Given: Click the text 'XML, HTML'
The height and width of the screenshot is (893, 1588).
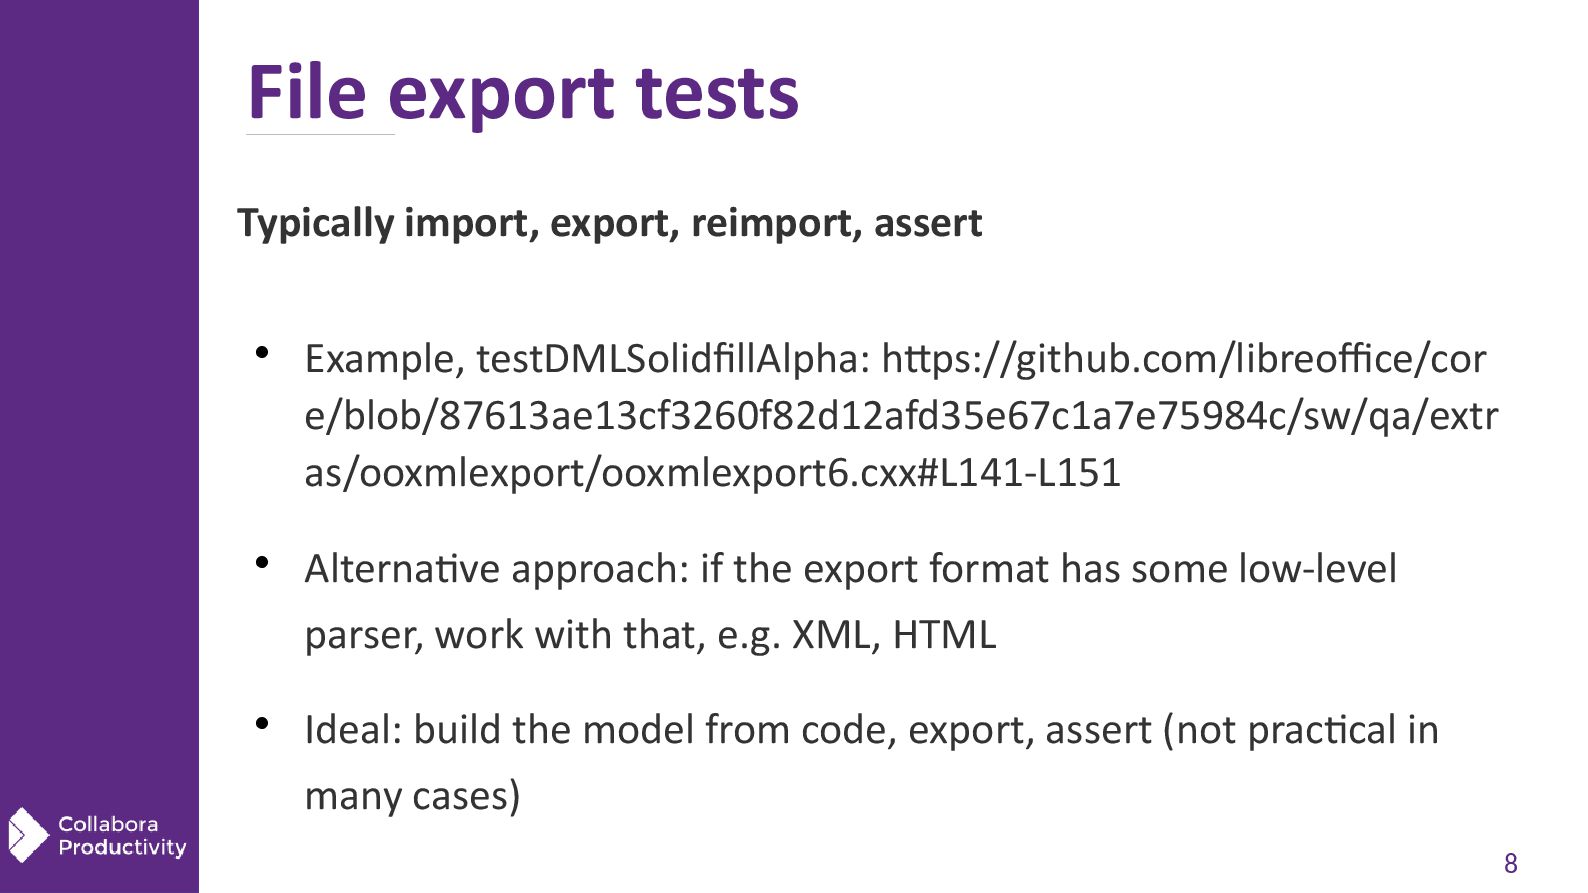Looking at the screenshot, I should [894, 635].
